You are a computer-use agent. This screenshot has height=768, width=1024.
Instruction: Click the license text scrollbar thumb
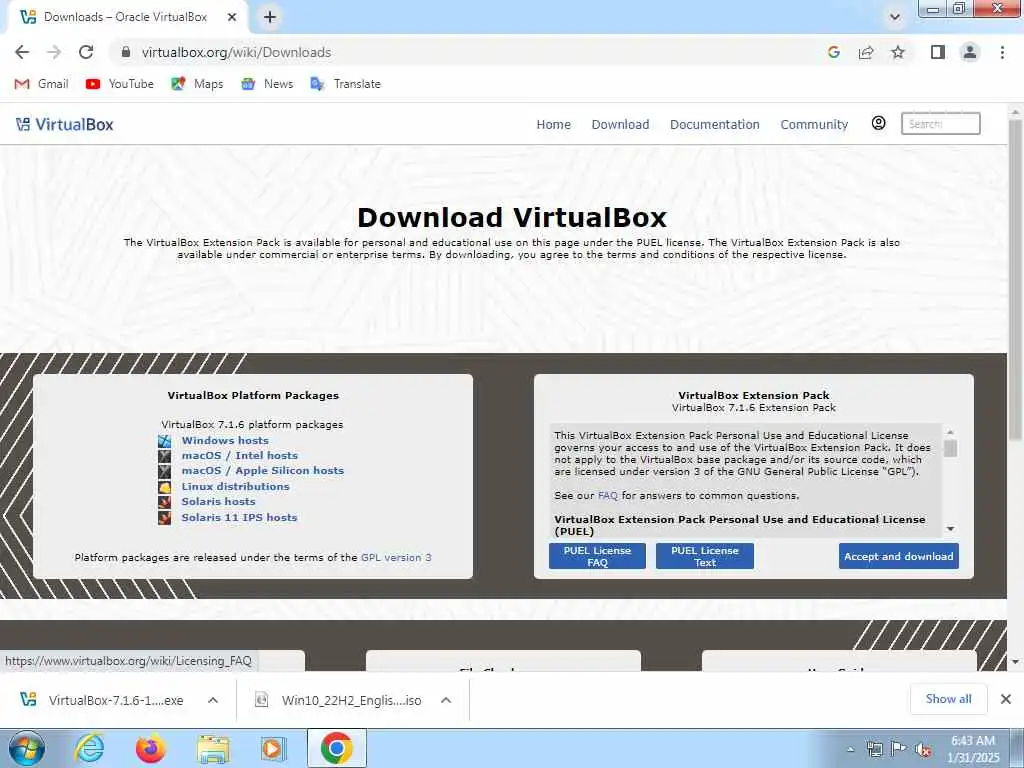[950, 448]
